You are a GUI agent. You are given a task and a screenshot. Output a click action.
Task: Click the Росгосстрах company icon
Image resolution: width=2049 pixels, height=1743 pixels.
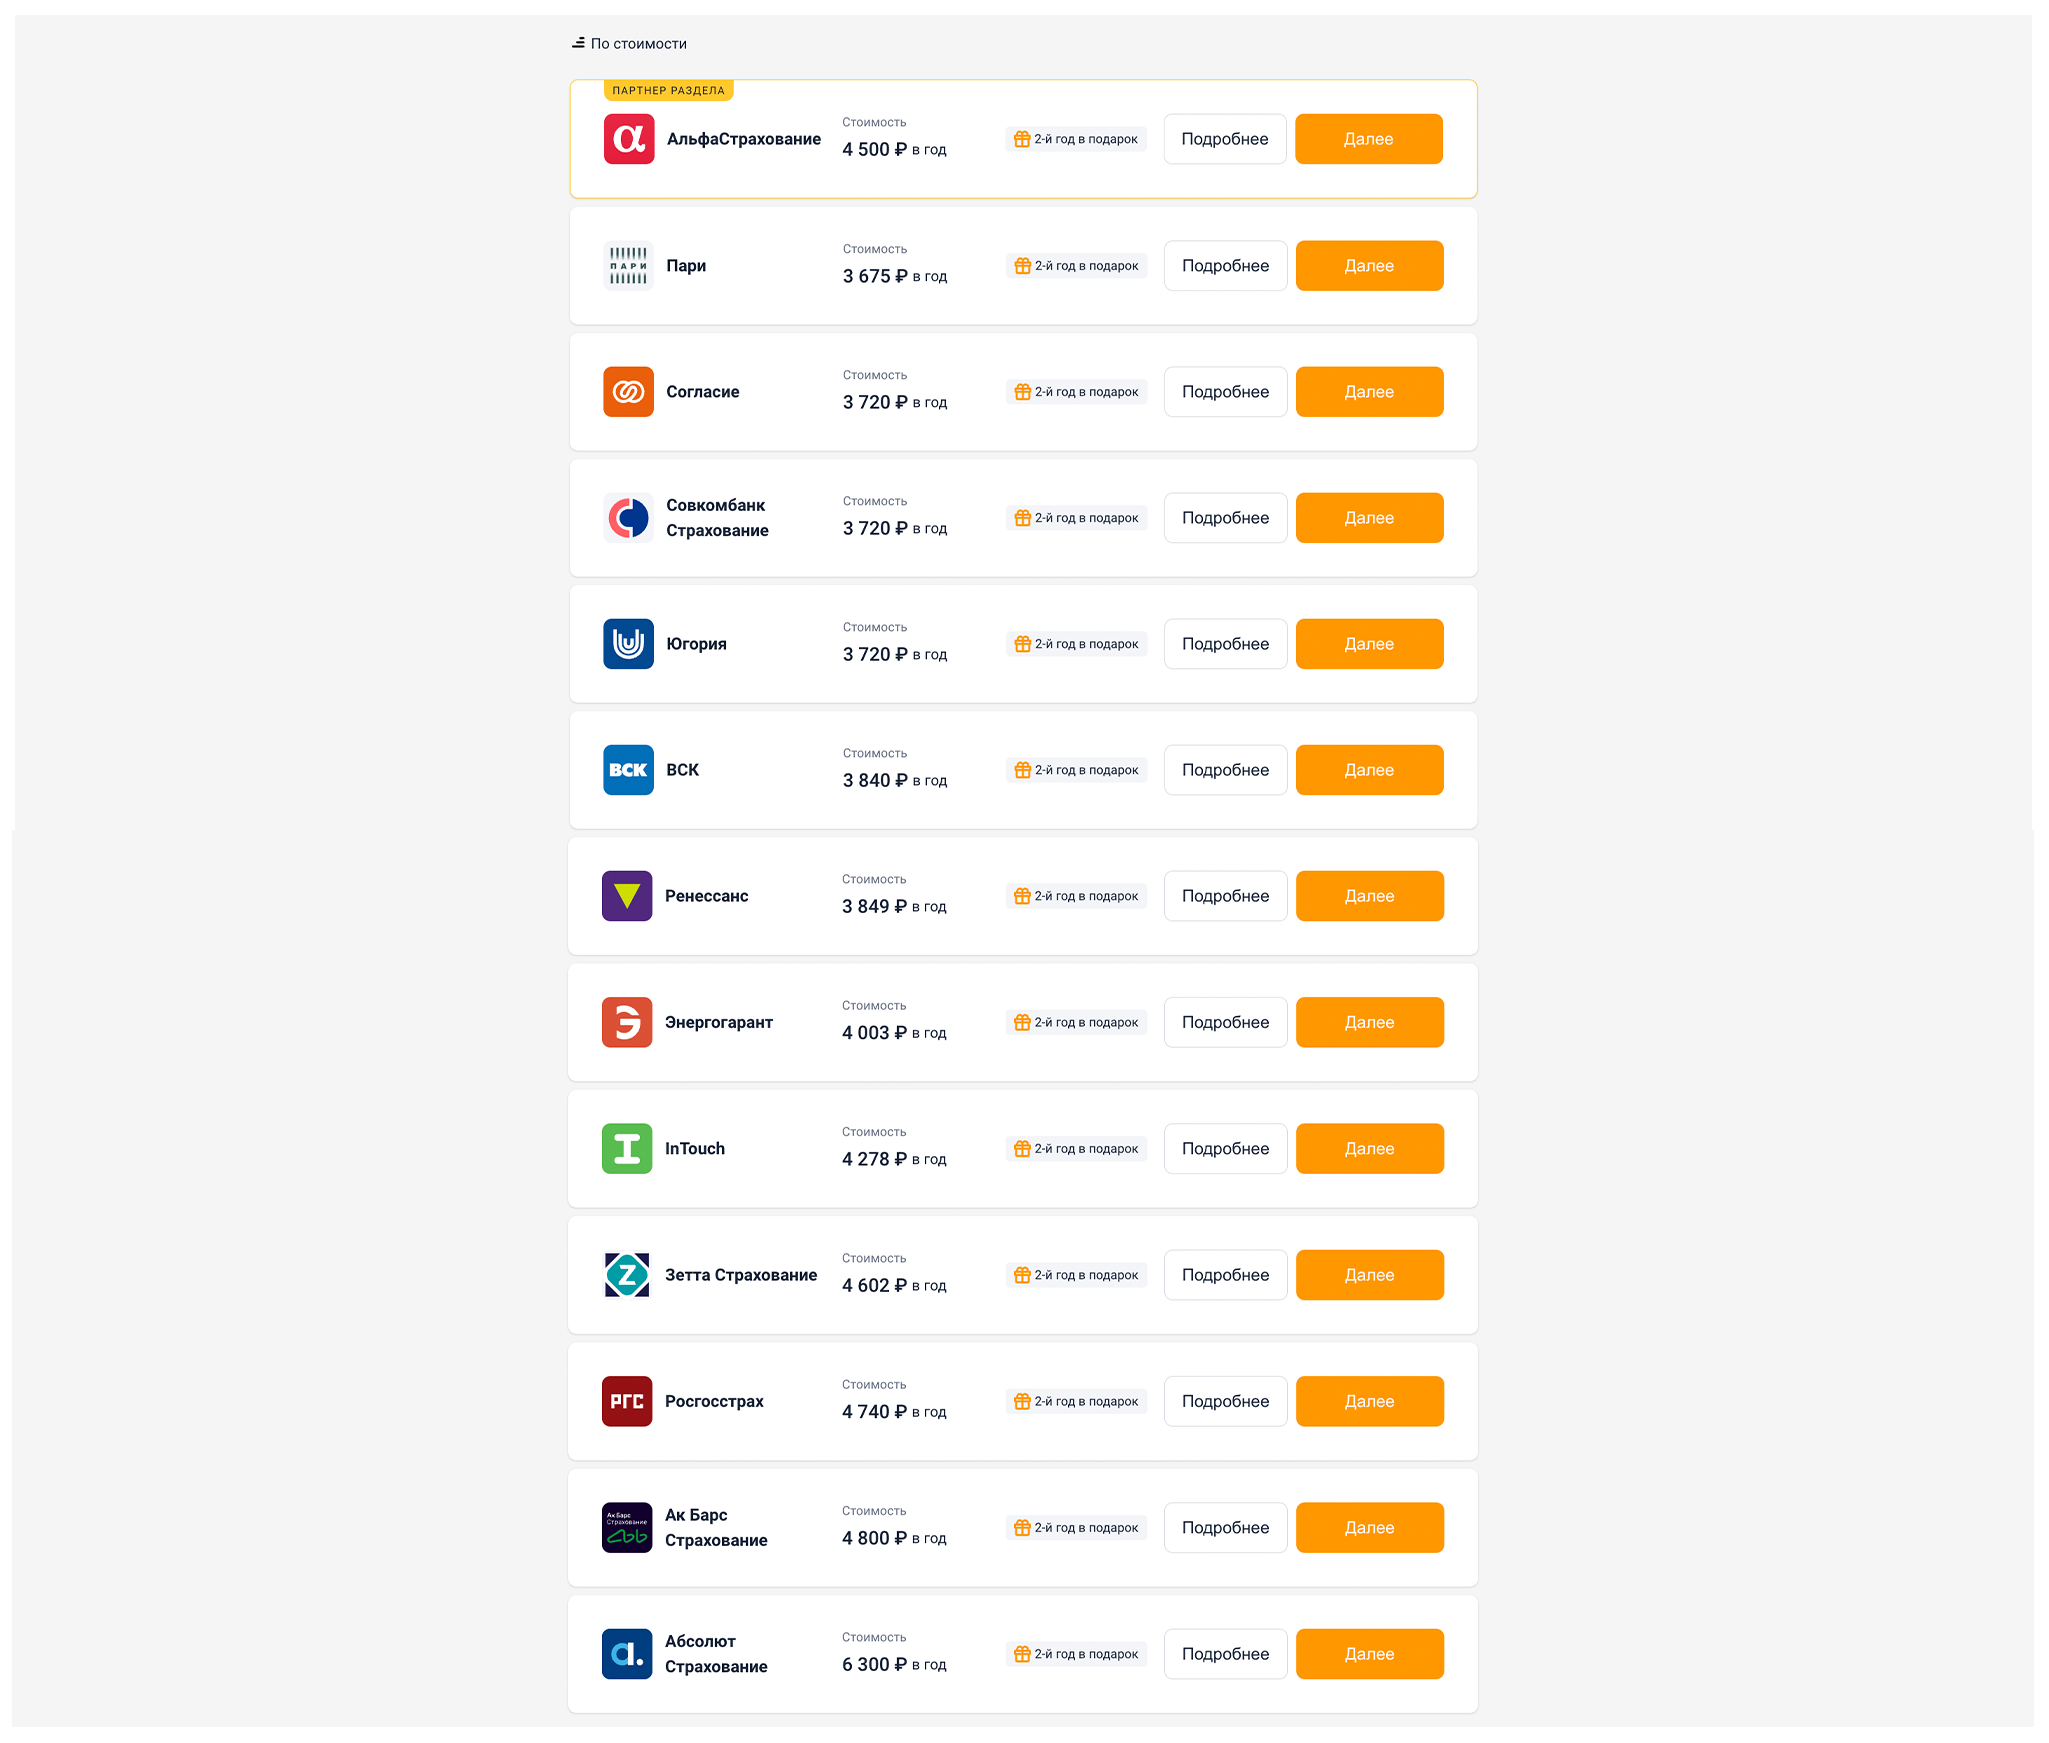pyautogui.click(x=626, y=1401)
